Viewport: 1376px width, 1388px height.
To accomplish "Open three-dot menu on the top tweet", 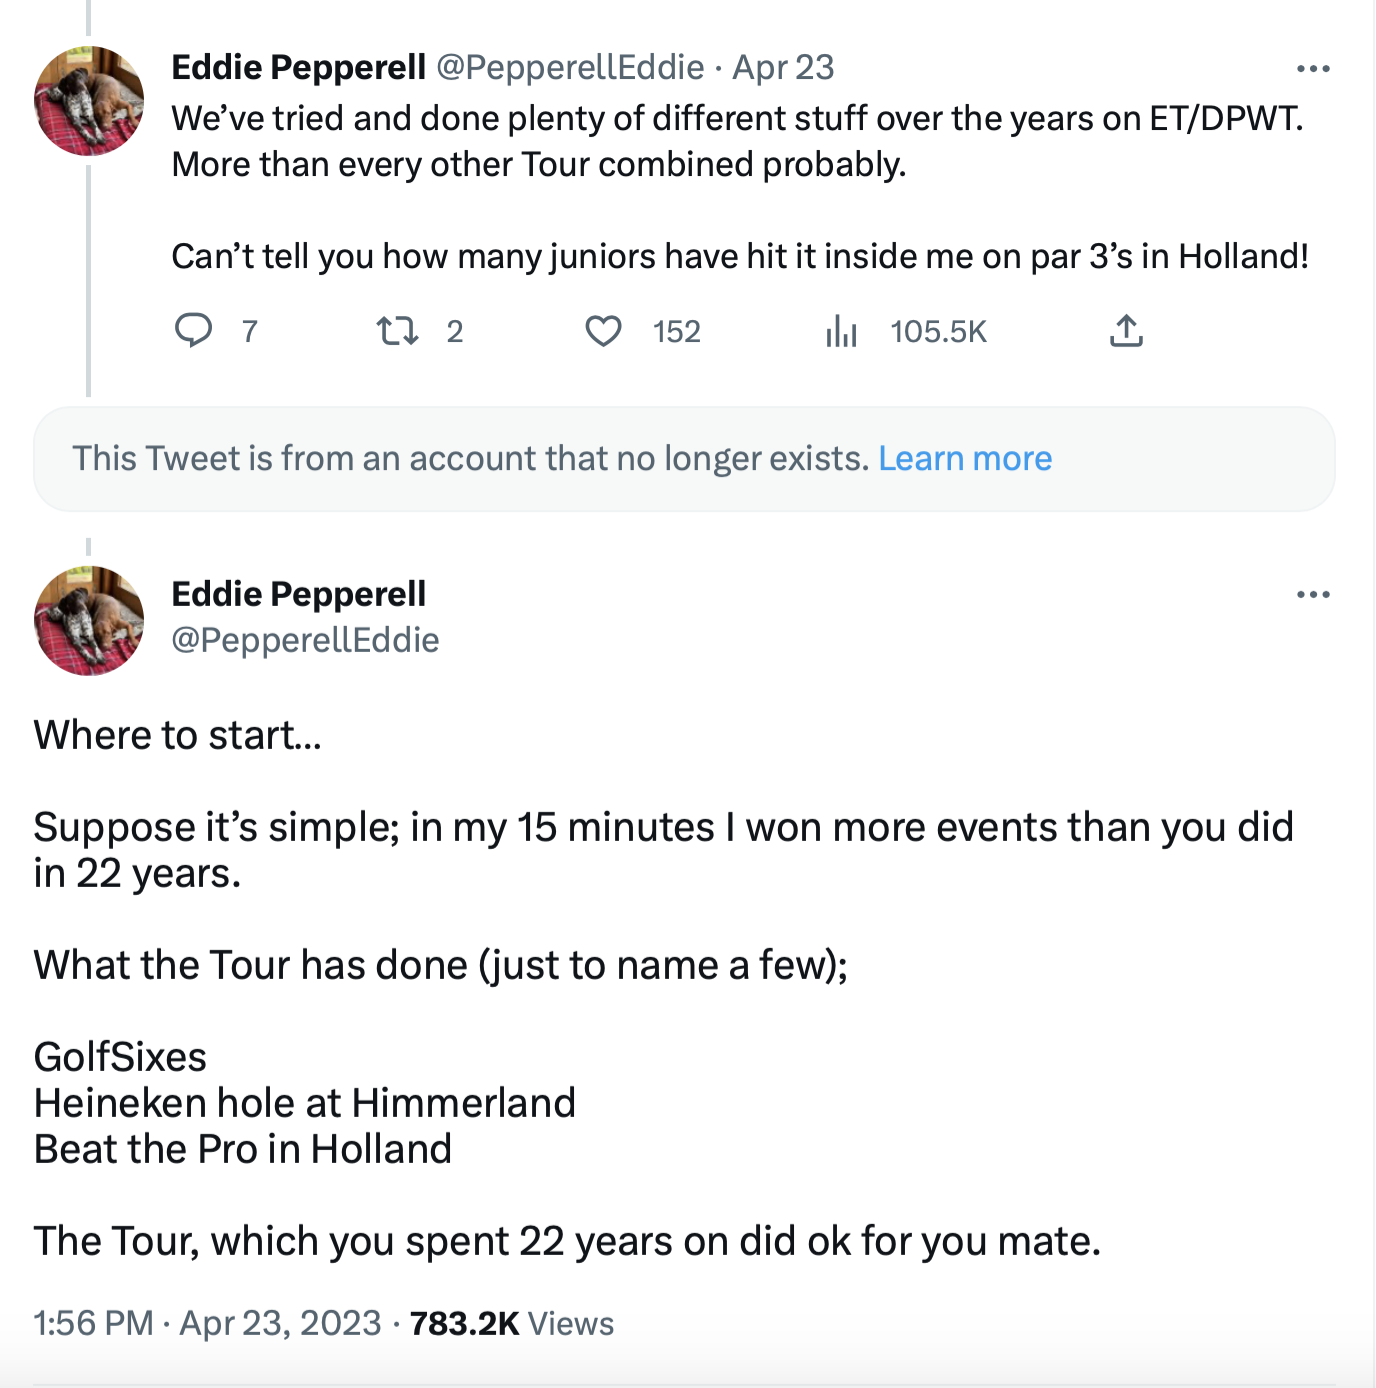I will pos(1312,69).
